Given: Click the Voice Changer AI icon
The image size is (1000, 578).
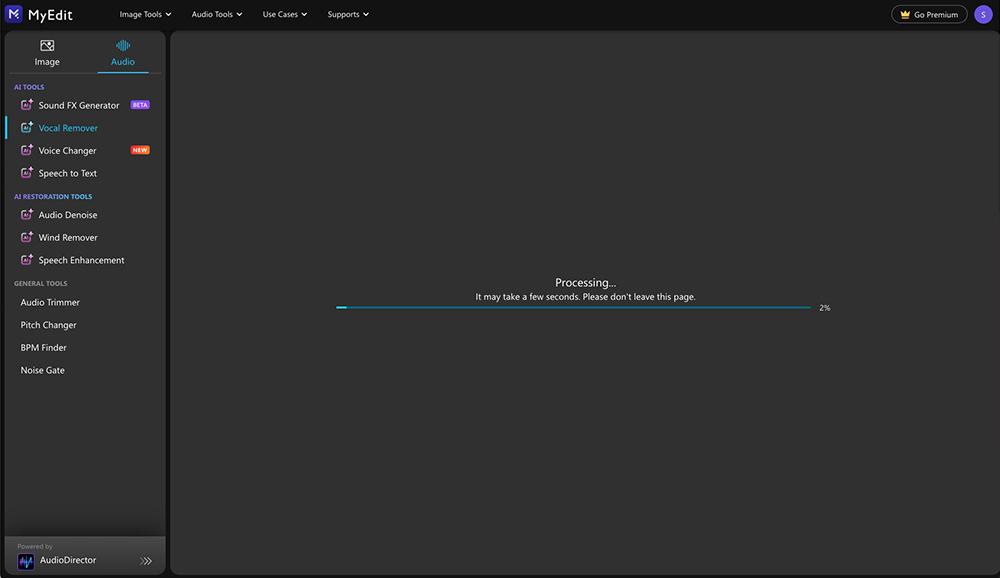Looking at the screenshot, I should 27,150.
